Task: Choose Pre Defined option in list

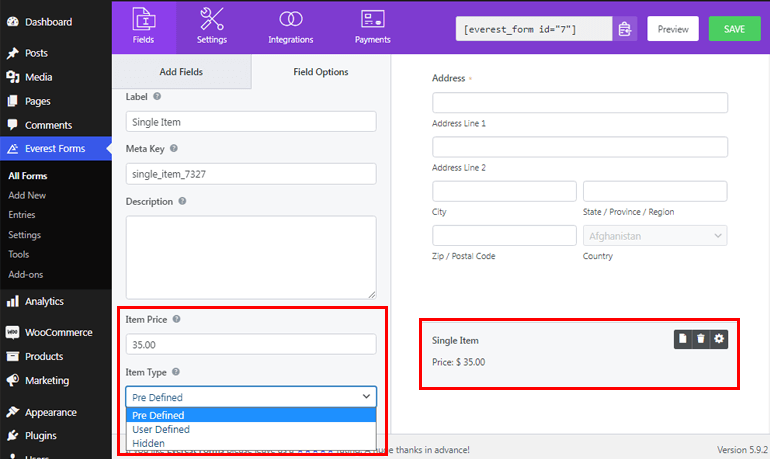Action: [251, 415]
